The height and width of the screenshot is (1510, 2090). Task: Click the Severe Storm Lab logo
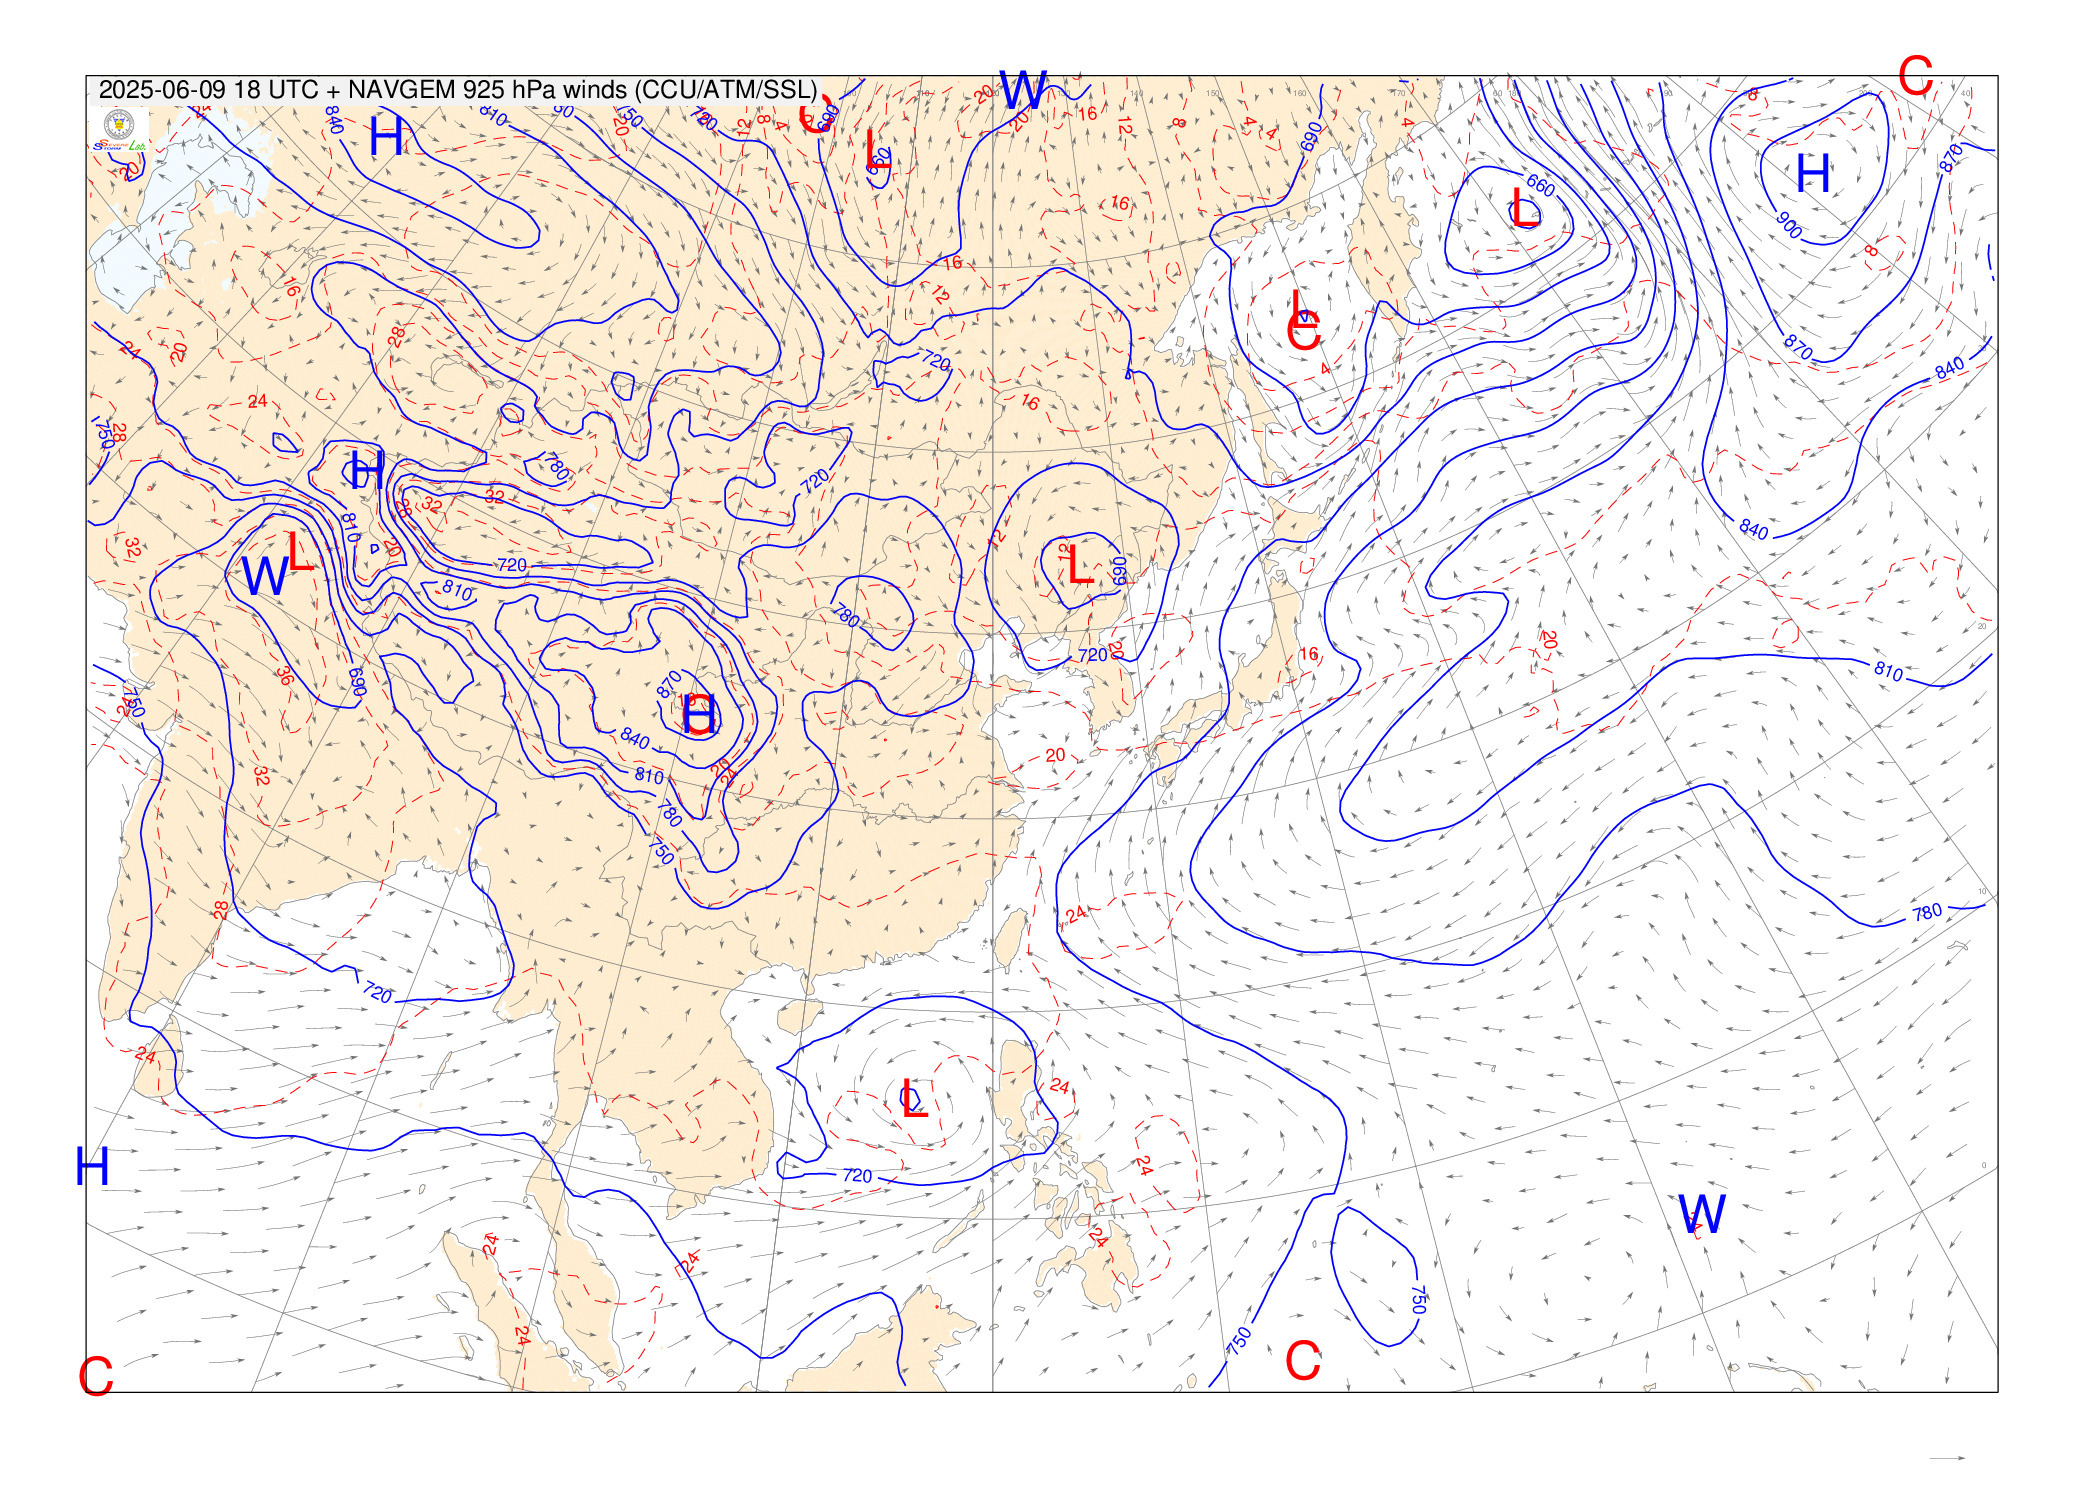[x=121, y=131]
